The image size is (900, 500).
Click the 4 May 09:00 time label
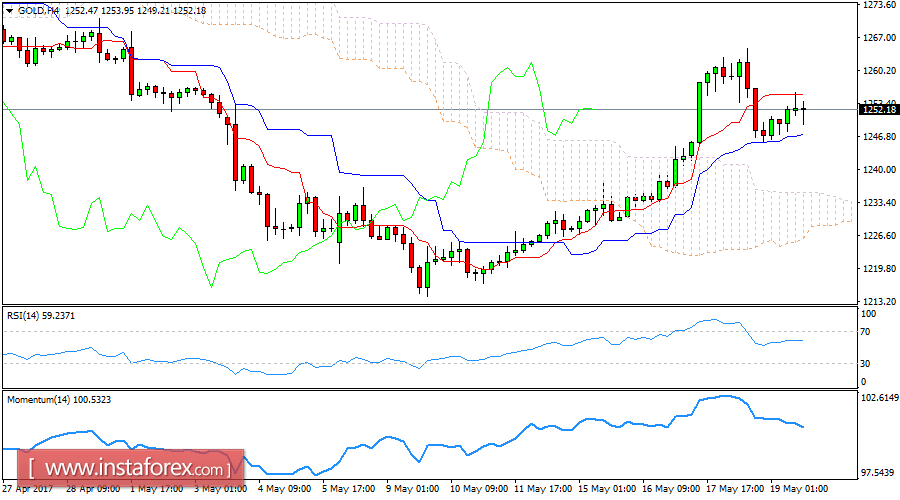coord(284,489)
